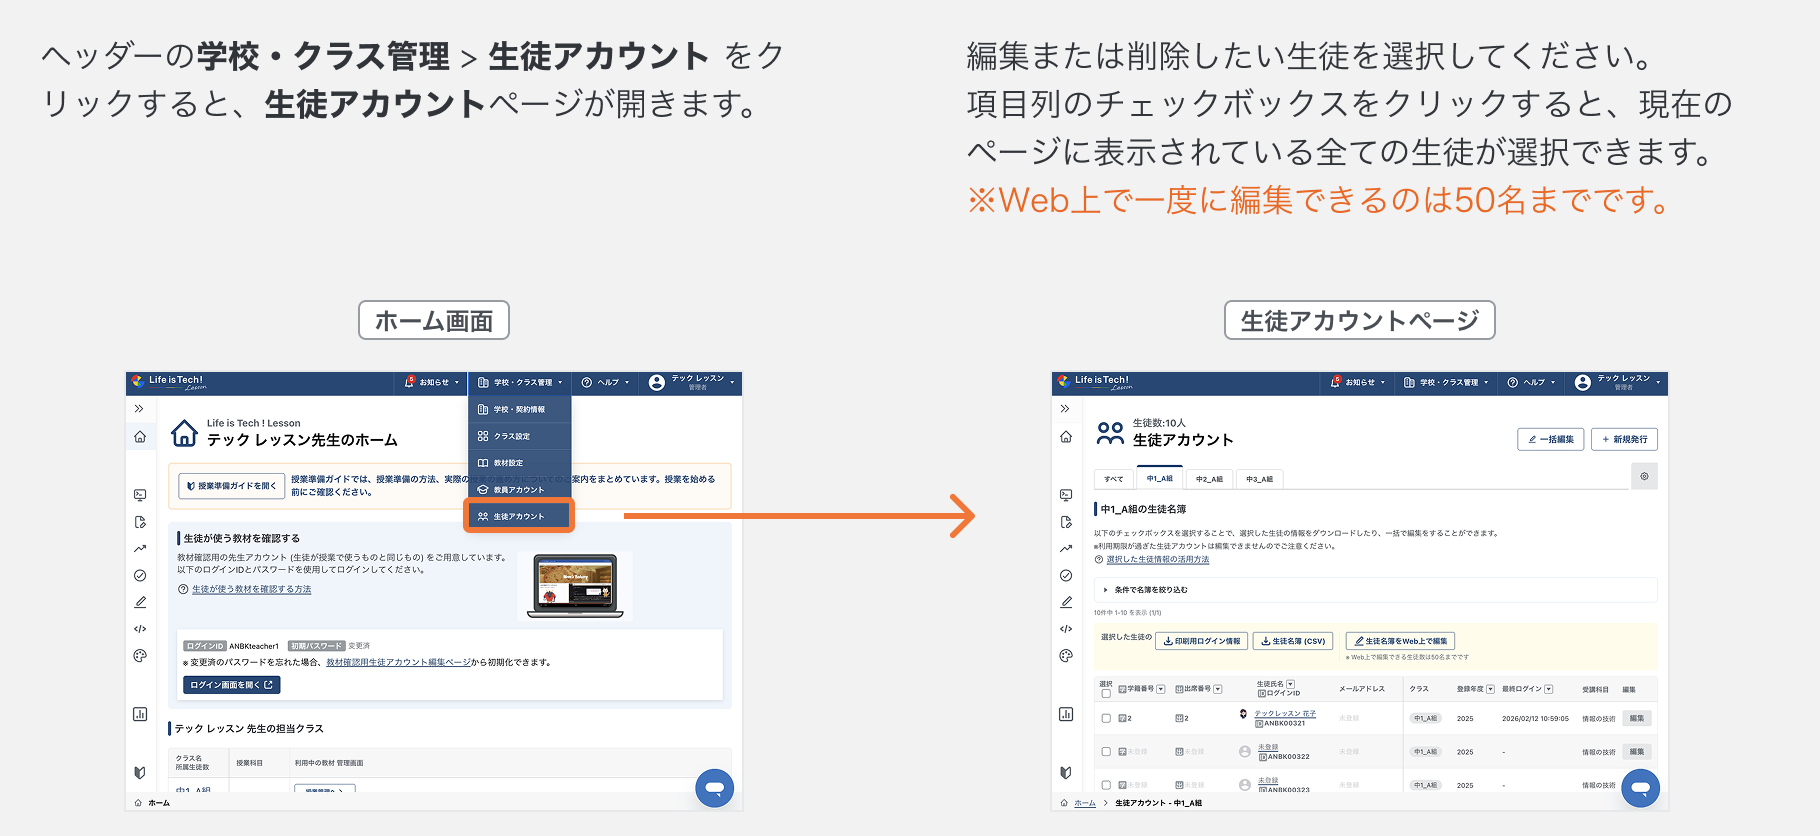Select the checkbox for student ANBK00322
This screenshot has width=1820, height=836.
[1106, 752]
